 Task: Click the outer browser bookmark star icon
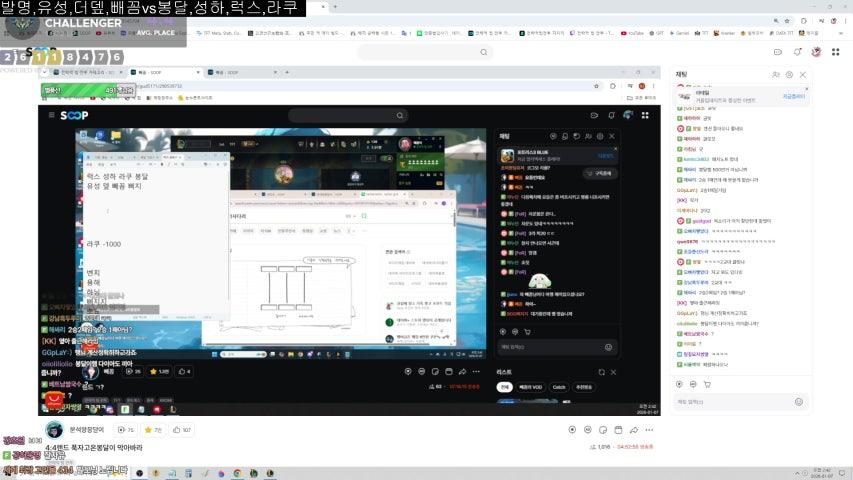(x=787, y=21)
